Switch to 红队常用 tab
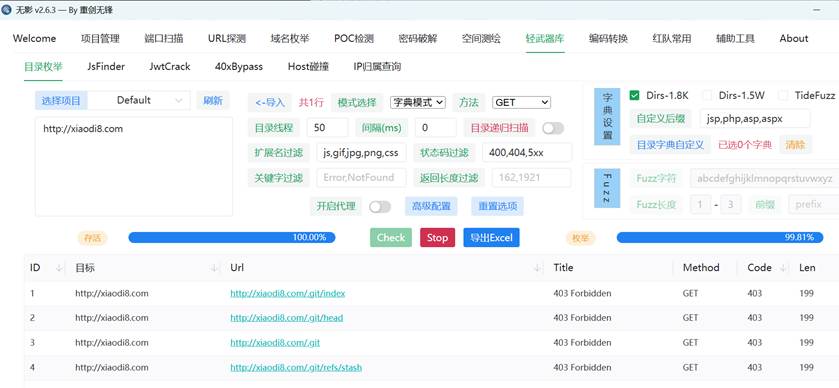Viewport: 839px width, 388px height. tap(672, 39)
